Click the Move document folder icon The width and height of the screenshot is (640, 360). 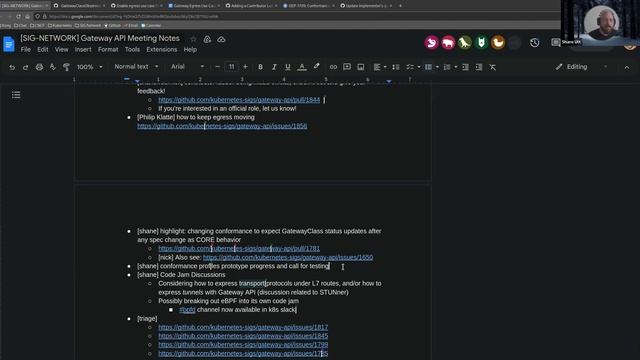[x=207, y=39]
